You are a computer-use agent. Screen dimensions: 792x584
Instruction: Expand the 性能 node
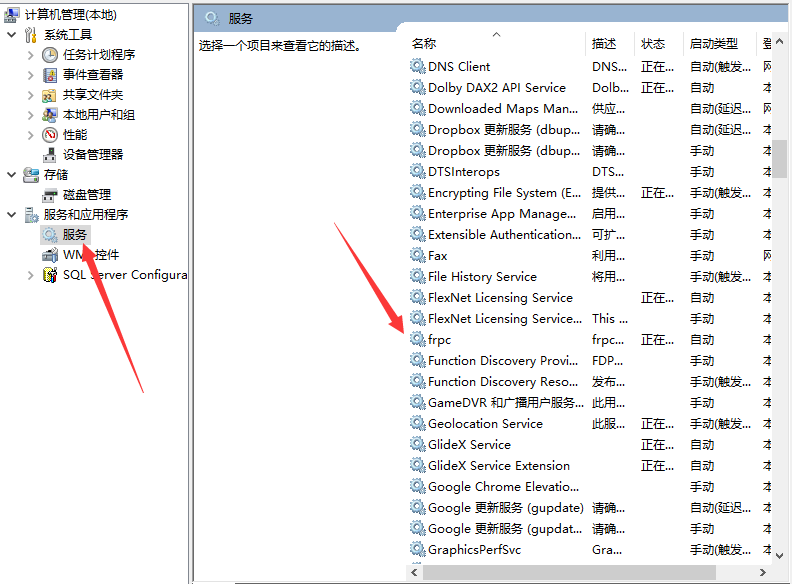pyautogui.click(x=30, y=135)
